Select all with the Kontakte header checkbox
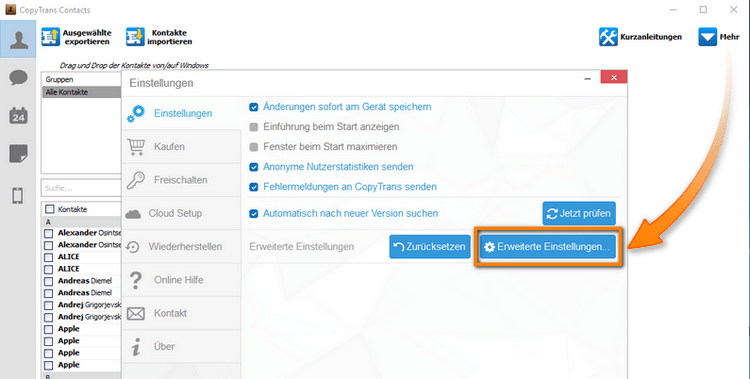This screenshot has height=379, width=750. [x=49, y=209]
